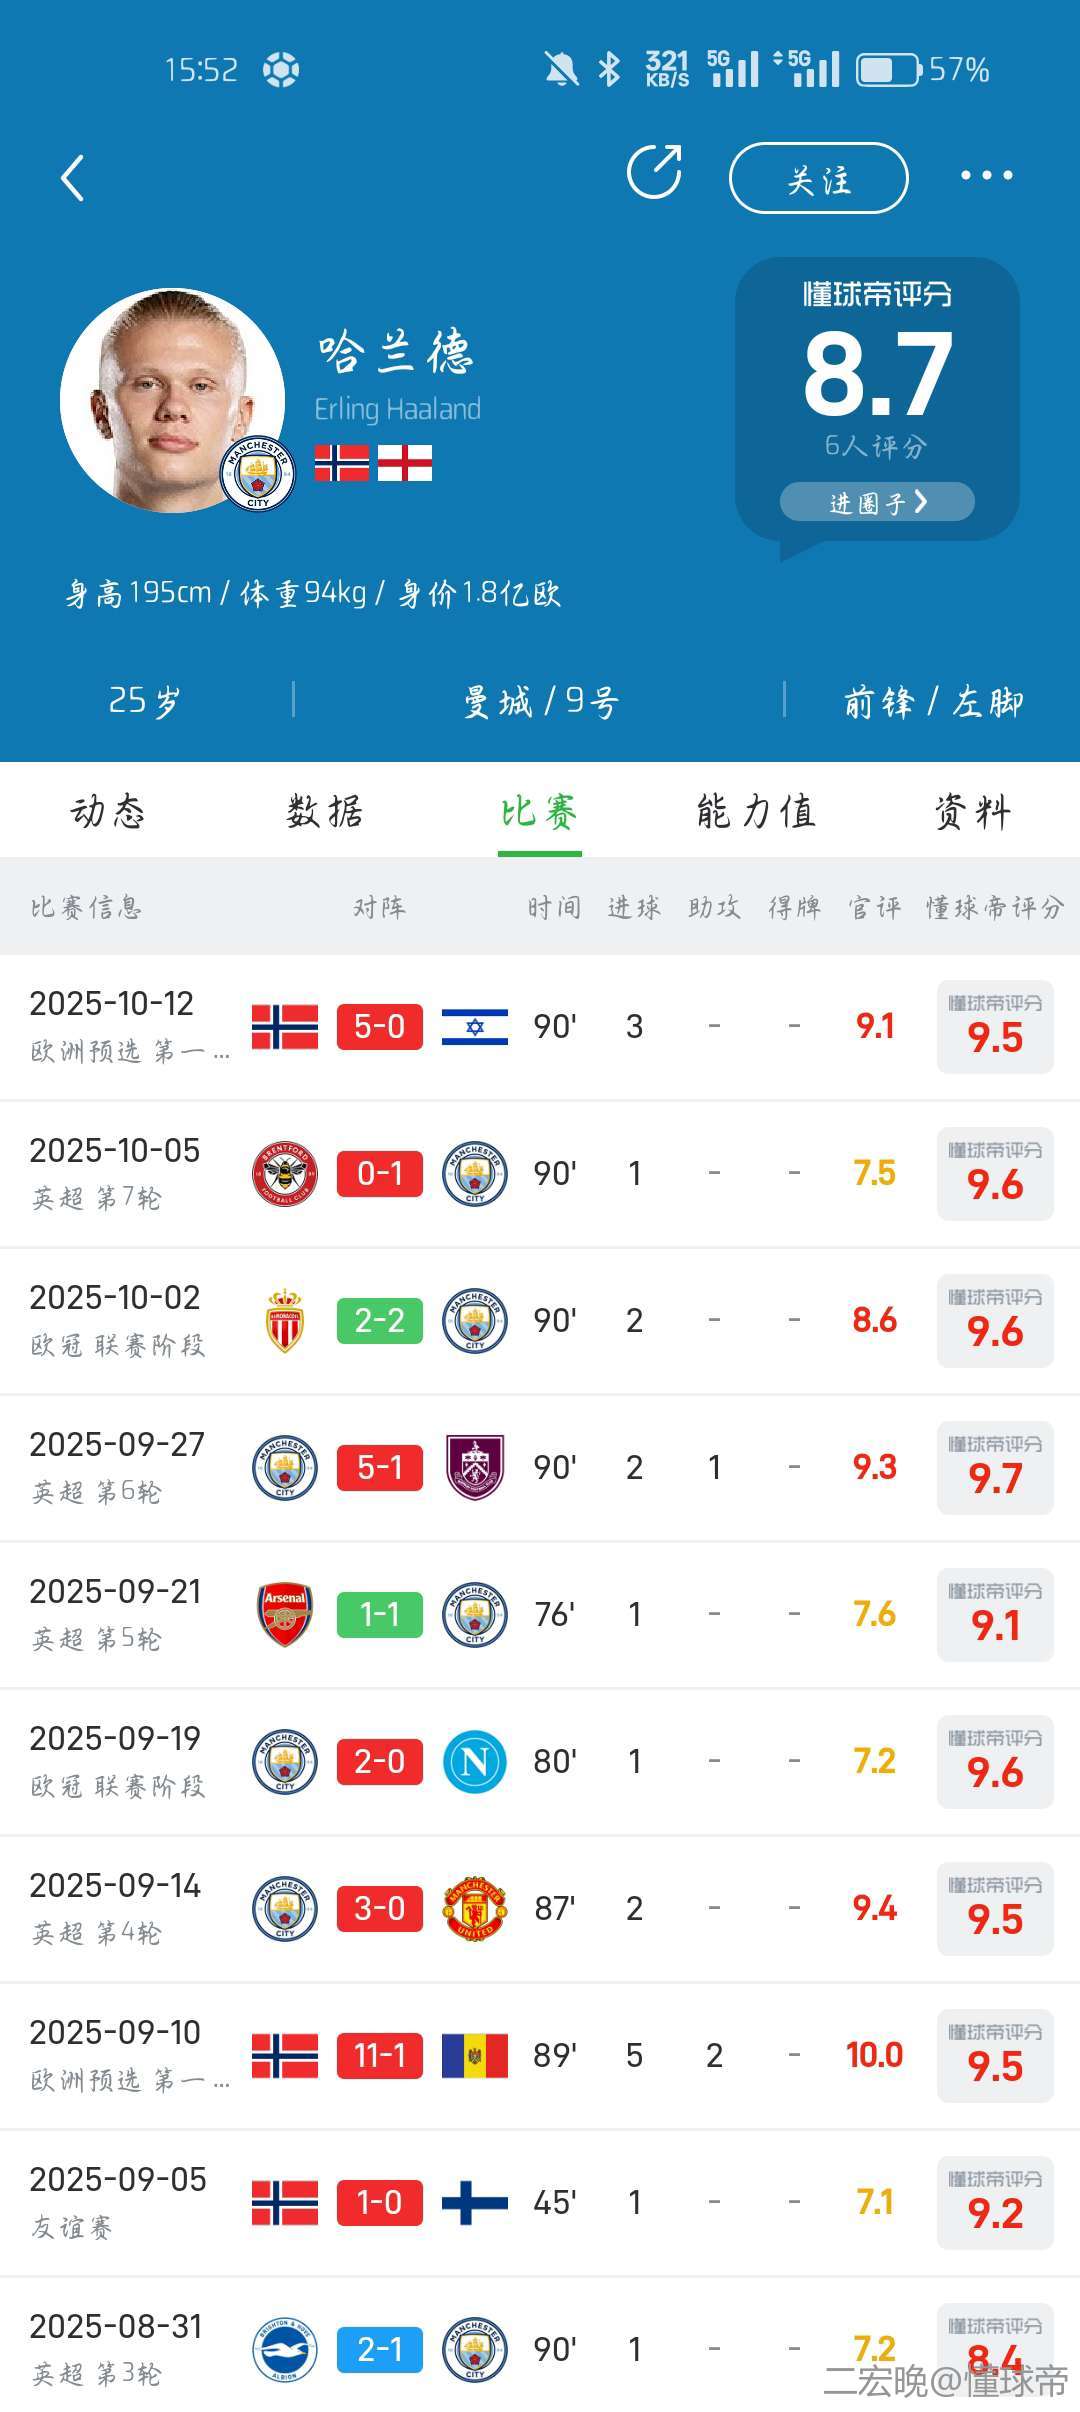Tap the England flag under player name
The image size is (1080, 2412).
pos(405,463)
